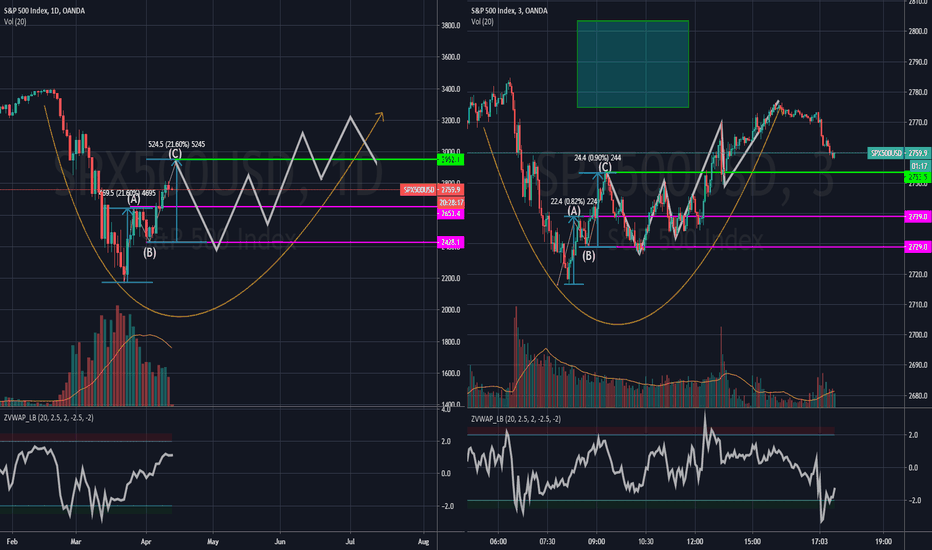Viewport: 932px width, 550px height.
Task: Click the 3800.0 price axis label
Action: point(451,26)
